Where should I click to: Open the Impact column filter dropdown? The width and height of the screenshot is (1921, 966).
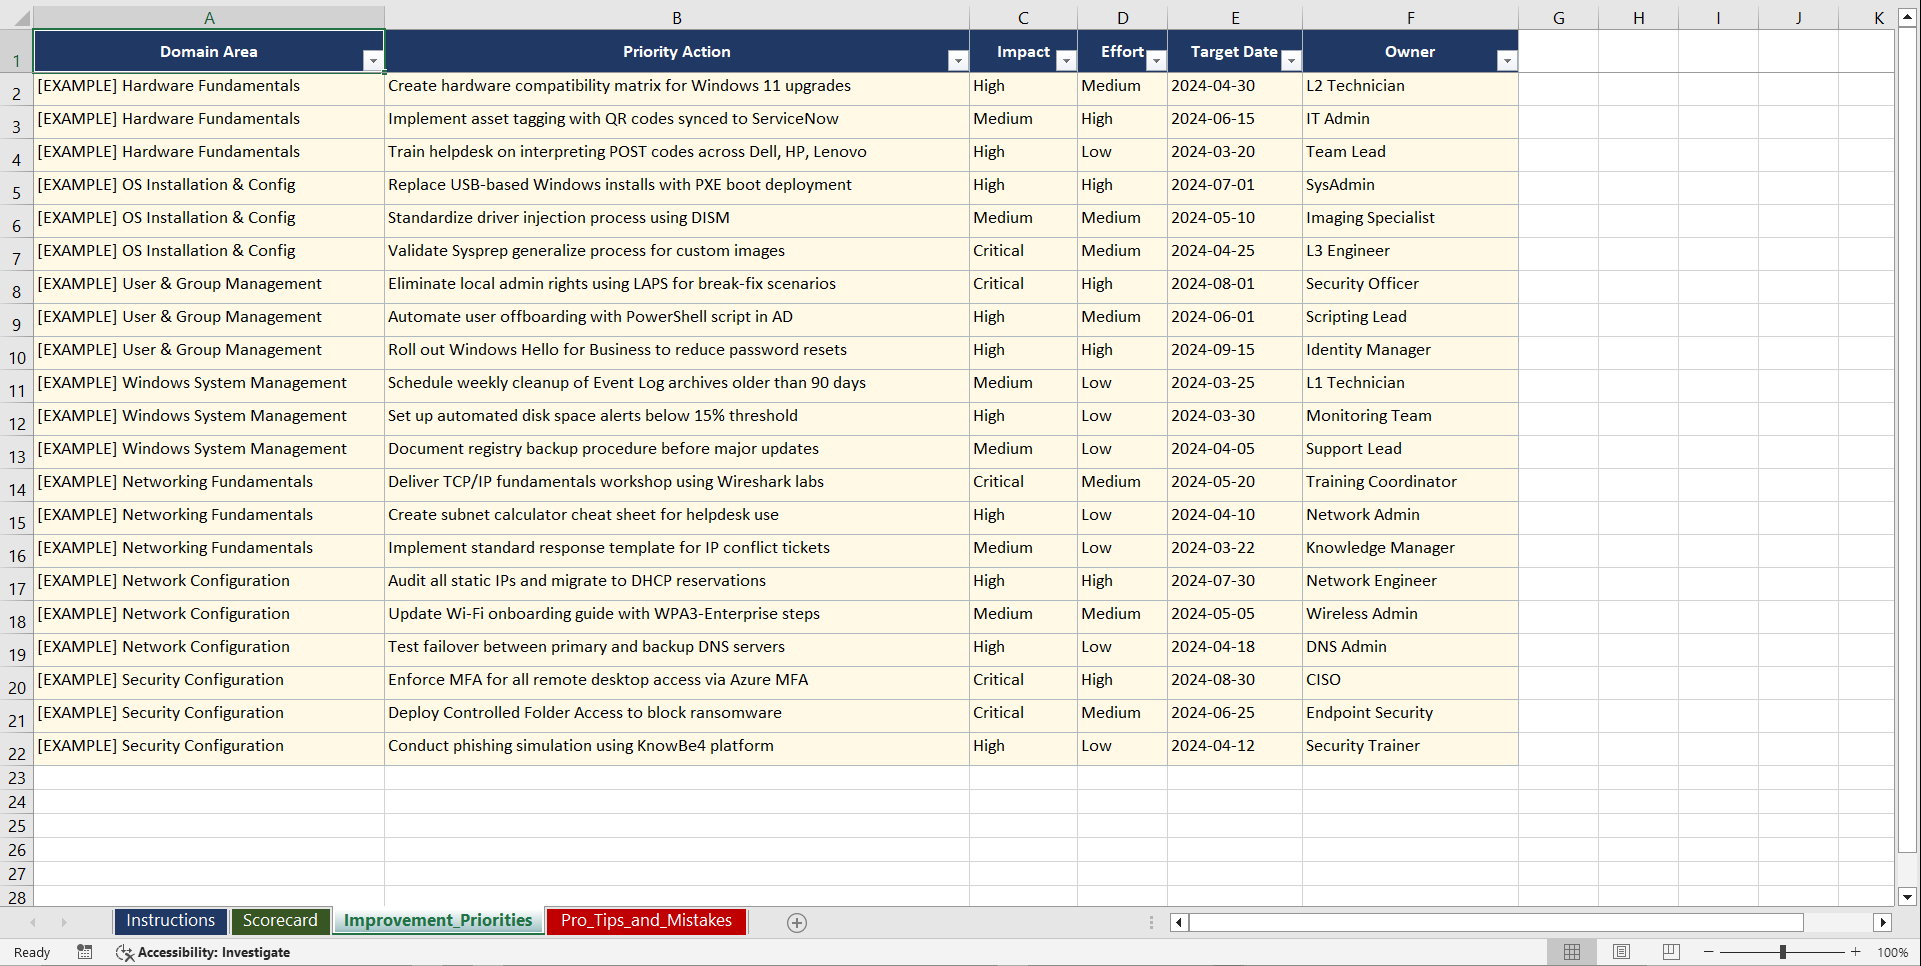coord(1066,61)
